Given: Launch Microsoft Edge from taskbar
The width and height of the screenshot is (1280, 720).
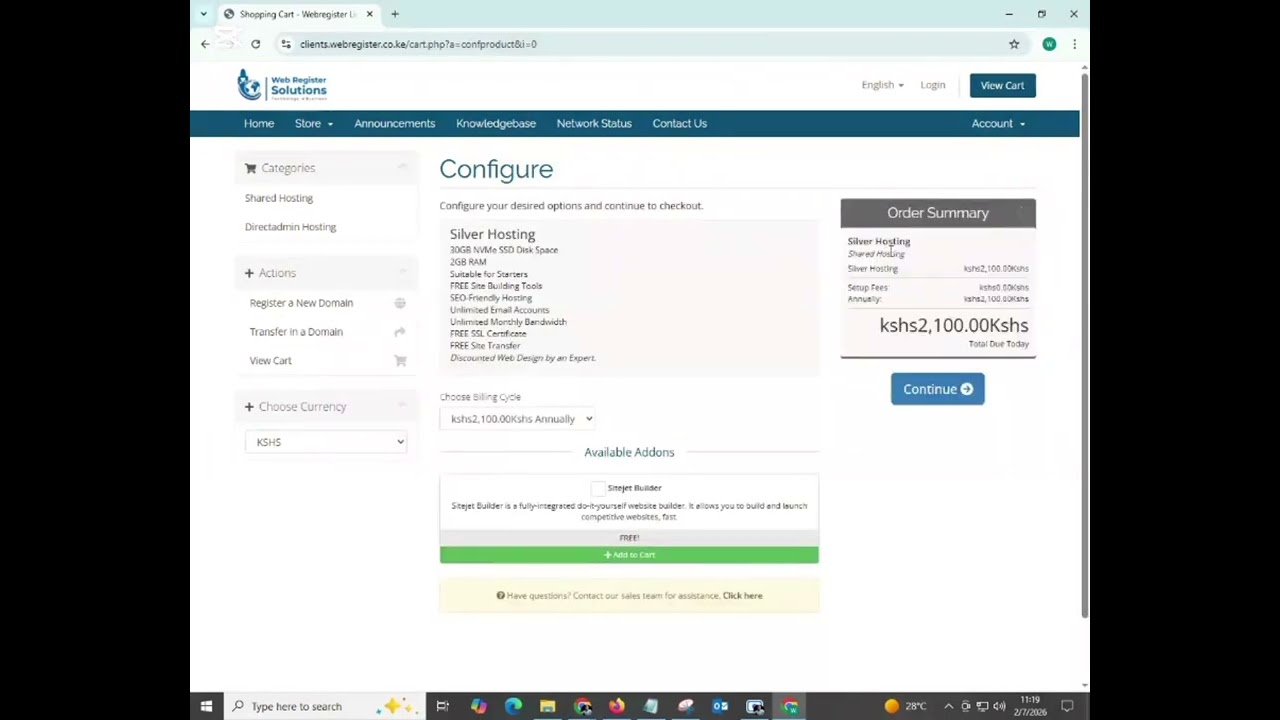Looking at the screenshot, I should 513,706.
